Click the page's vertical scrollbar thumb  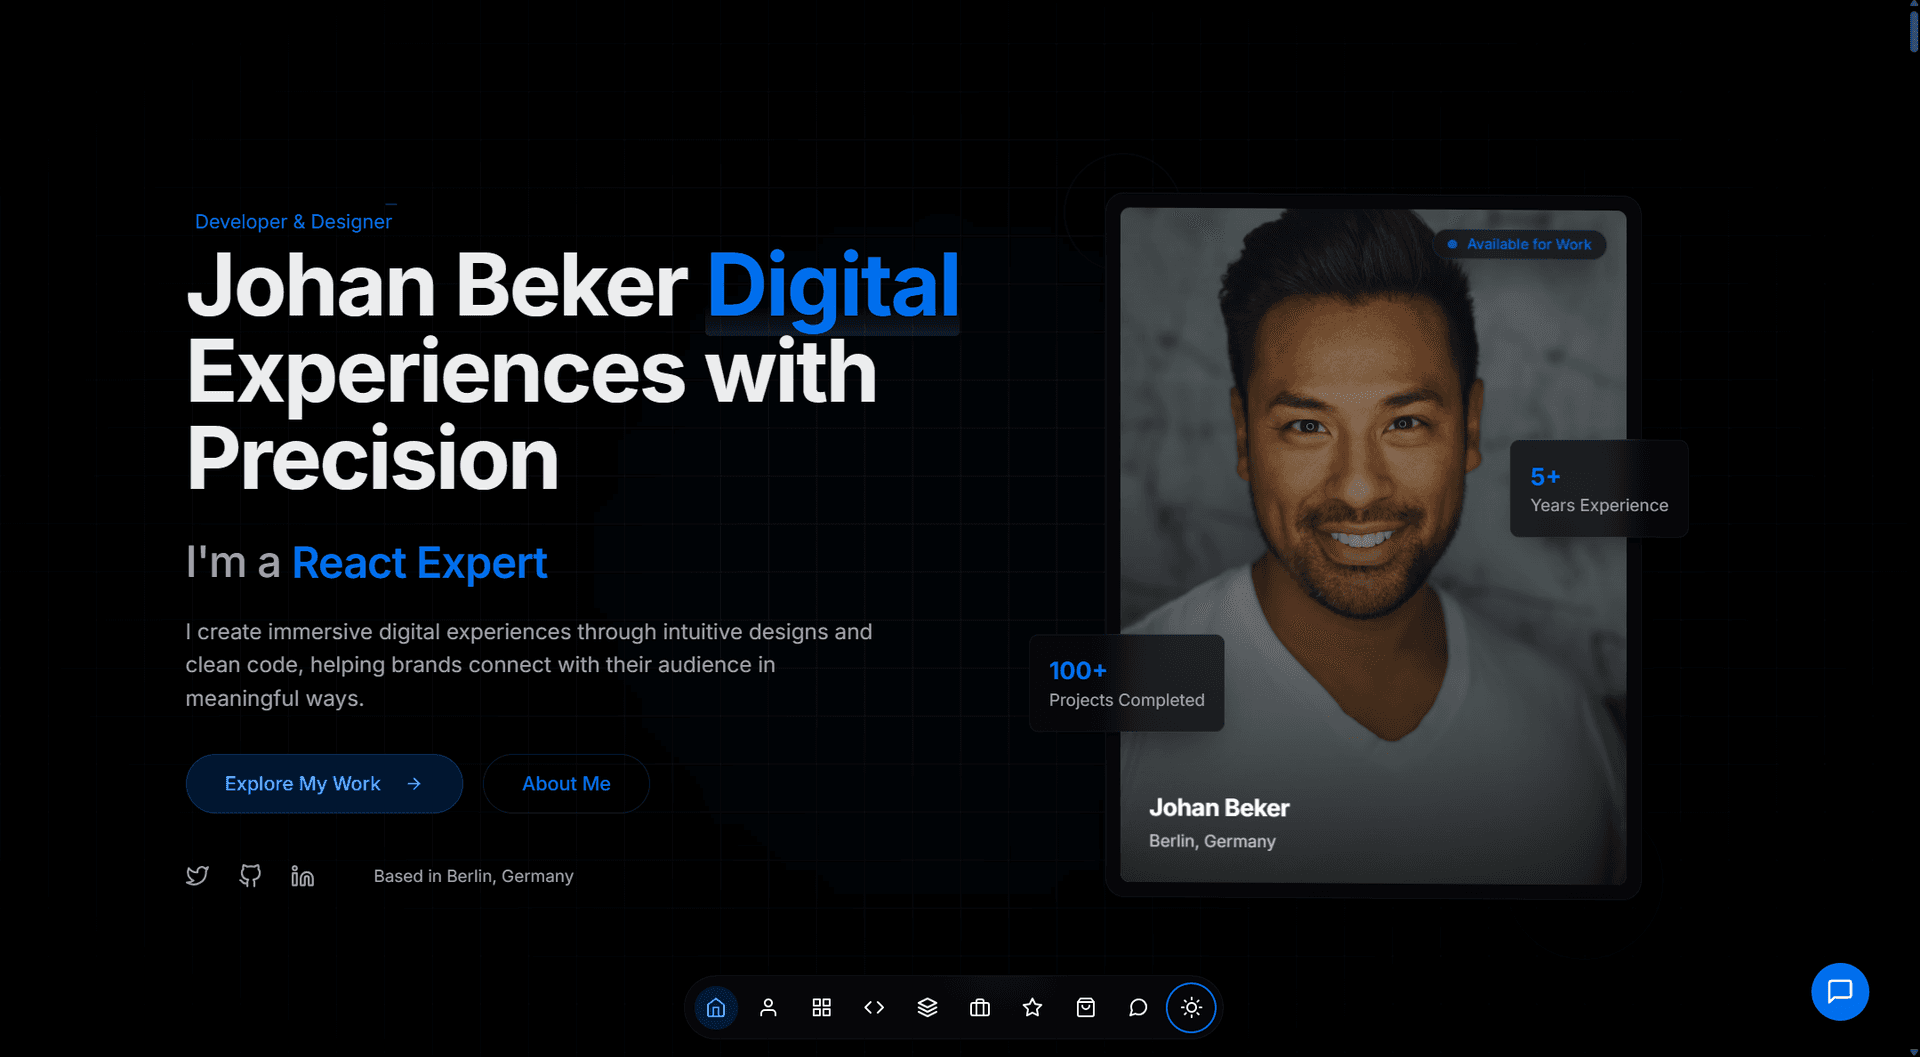pyautogui.click(x=1913, y=28)
